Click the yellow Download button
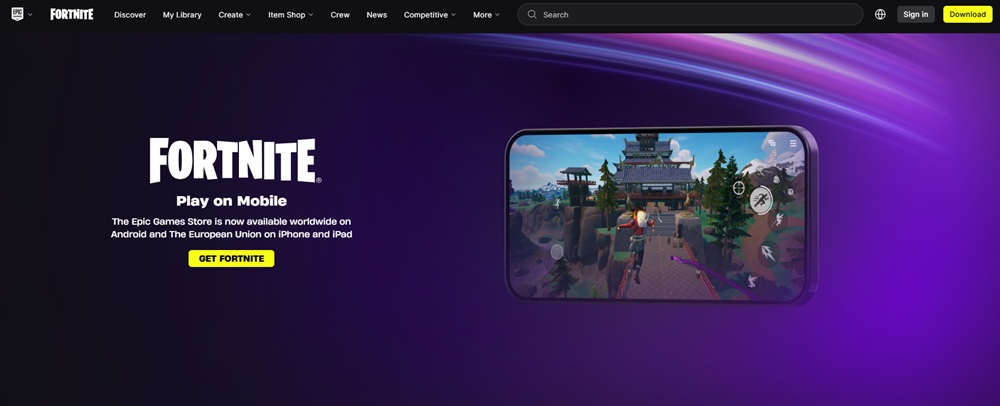 click(967, 14)
